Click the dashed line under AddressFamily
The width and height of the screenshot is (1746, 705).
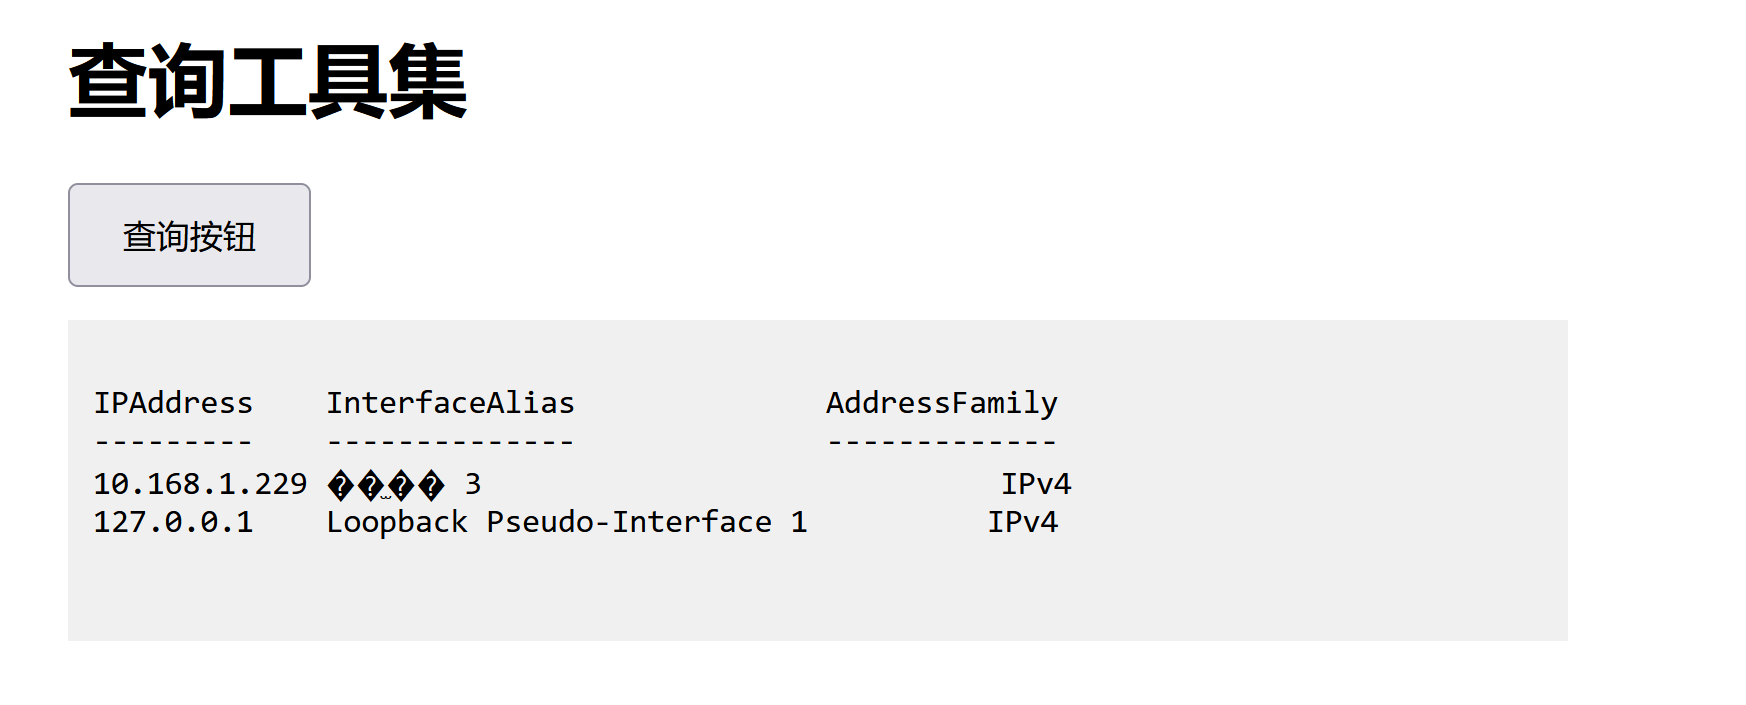coord(941,441)
